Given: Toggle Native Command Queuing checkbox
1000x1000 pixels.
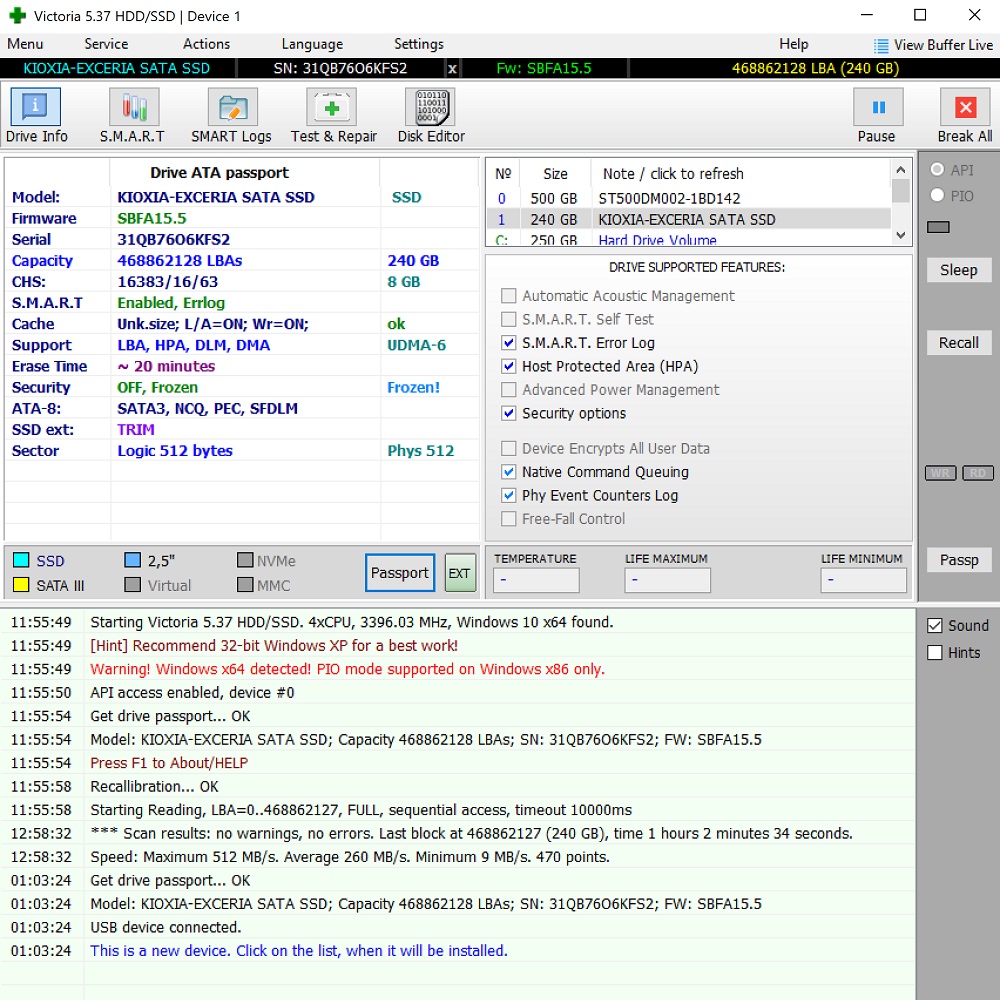Looking at the screenshot, I should [508, 472].
